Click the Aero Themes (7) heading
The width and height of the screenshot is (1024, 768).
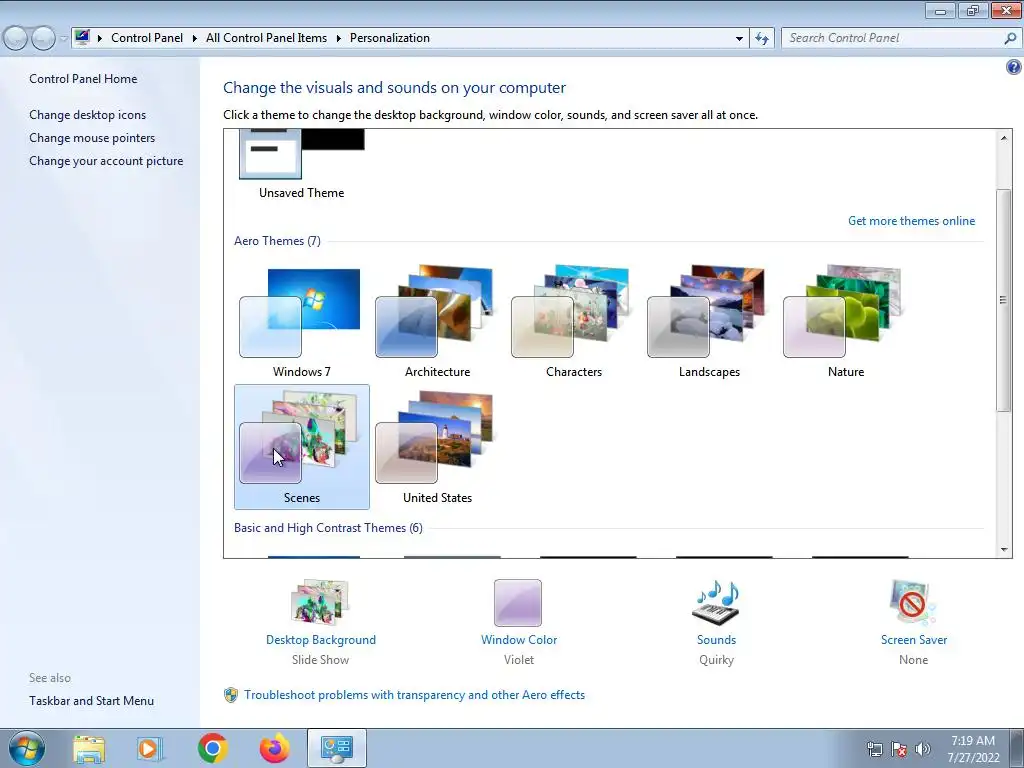pyautogui.click(x=277, y=241)
